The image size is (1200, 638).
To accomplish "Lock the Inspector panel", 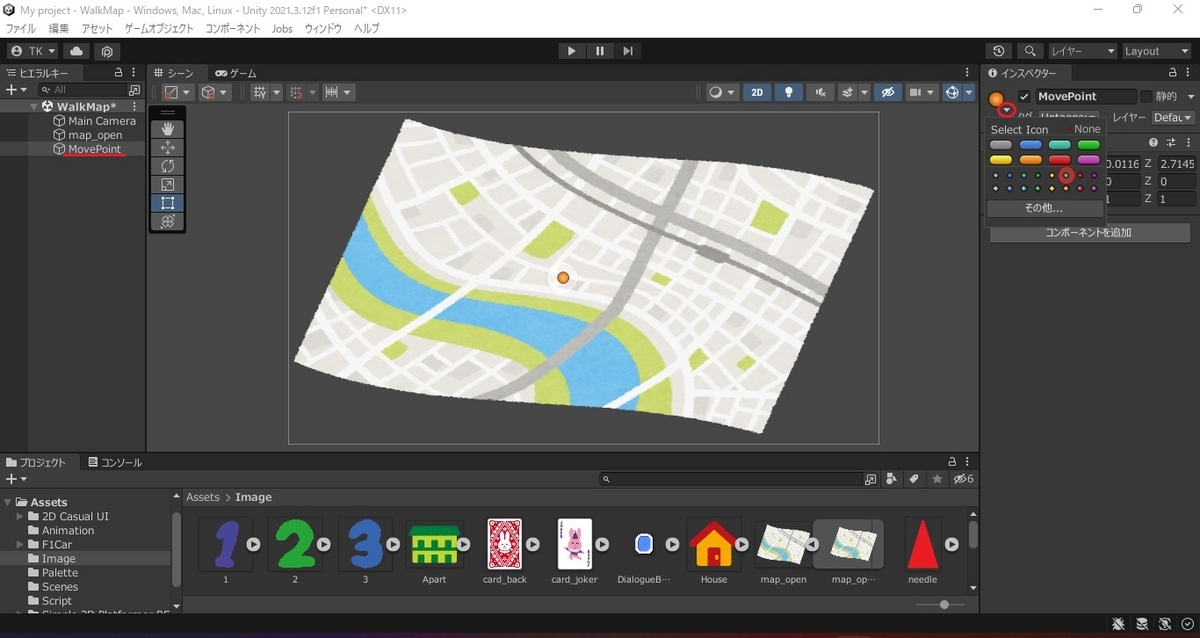I will tap(1173, 73).
